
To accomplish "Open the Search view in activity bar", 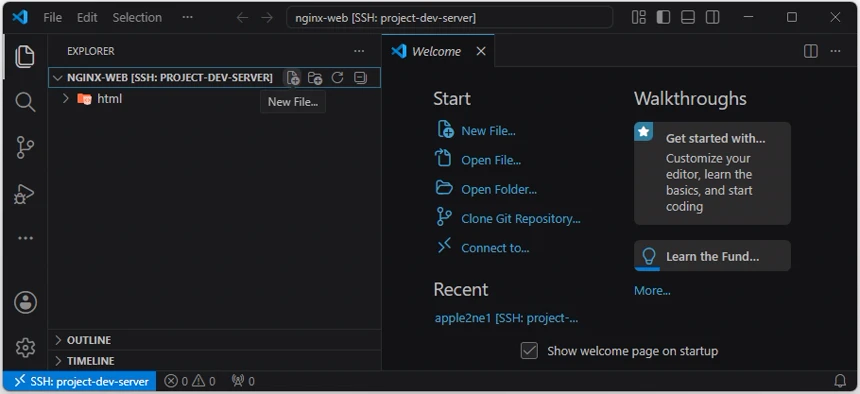I will point(25,102).
